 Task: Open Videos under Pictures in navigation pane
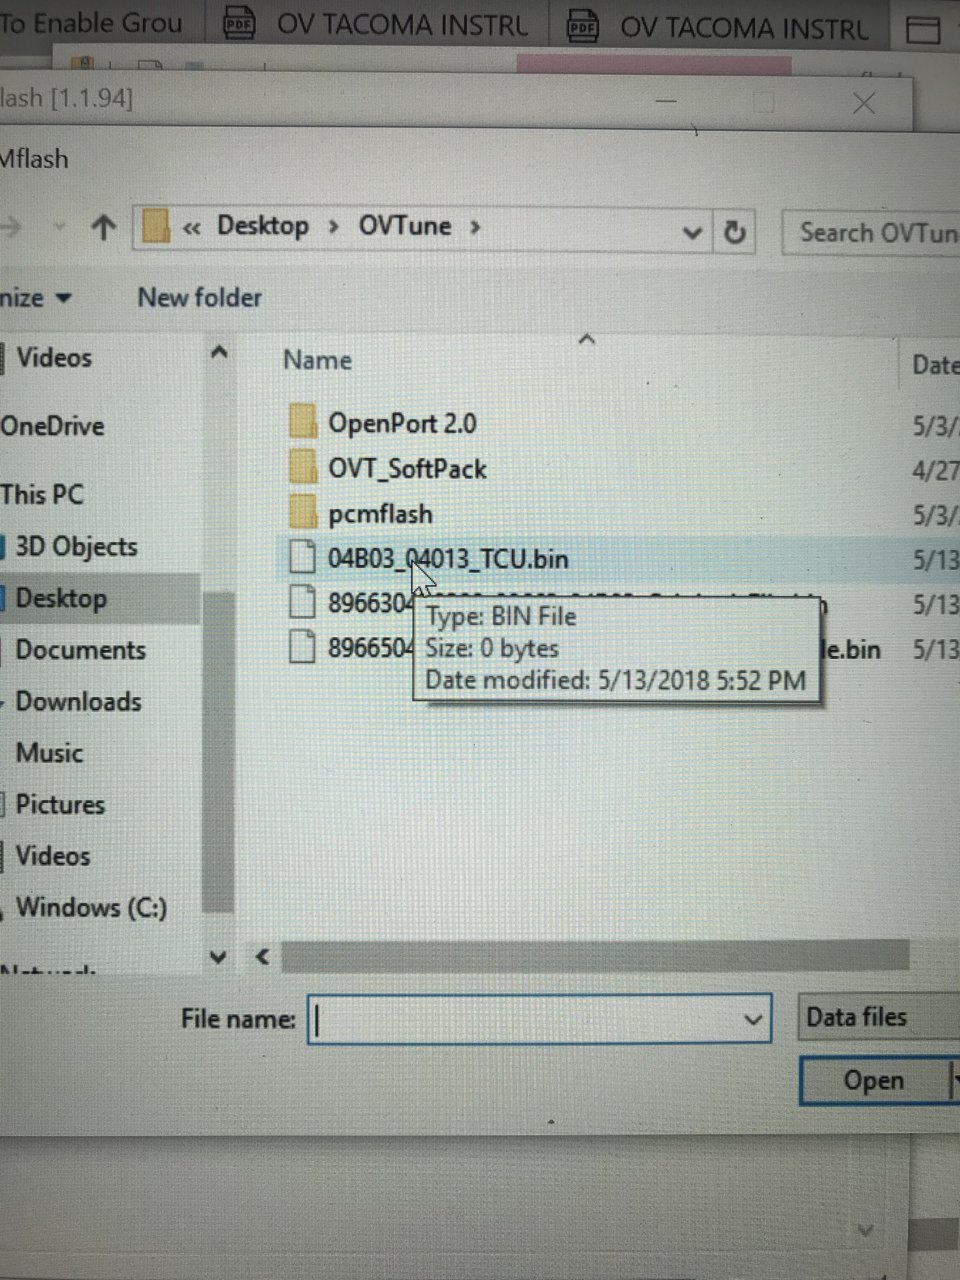[x=52, y=856]
